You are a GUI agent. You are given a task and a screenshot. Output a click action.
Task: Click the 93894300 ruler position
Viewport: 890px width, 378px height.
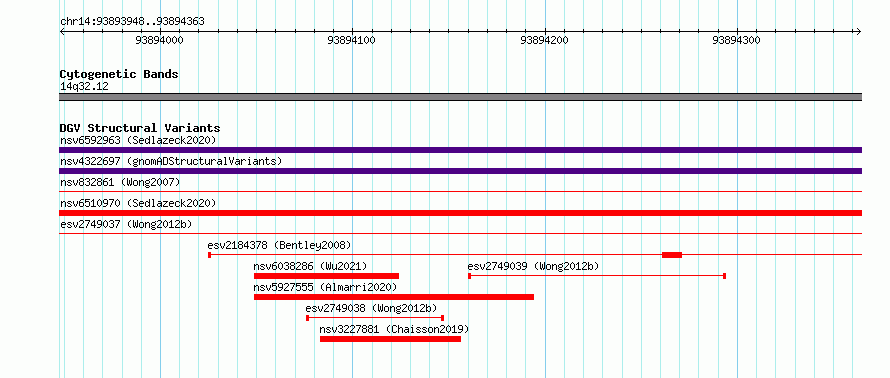[x=737, y=41]
